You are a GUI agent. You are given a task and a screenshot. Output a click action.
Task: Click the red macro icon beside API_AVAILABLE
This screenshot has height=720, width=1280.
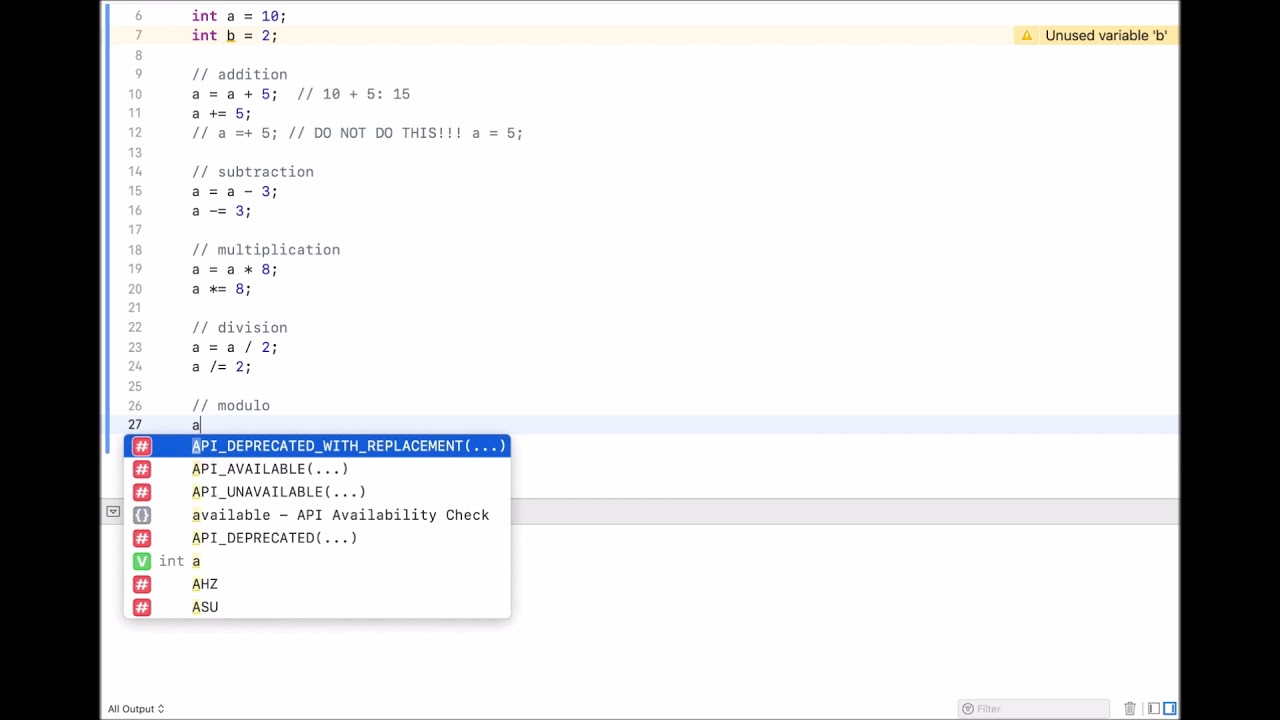(142, 469)
